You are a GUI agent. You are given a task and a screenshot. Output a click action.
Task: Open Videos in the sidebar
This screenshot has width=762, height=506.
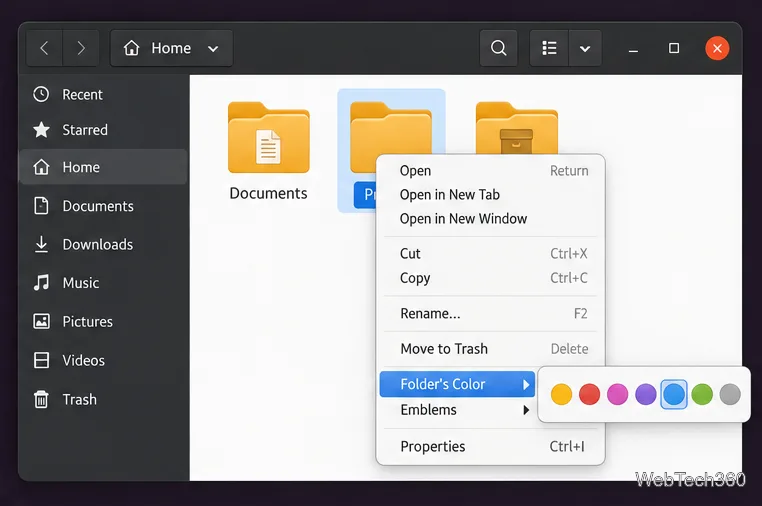pos(103,360)
